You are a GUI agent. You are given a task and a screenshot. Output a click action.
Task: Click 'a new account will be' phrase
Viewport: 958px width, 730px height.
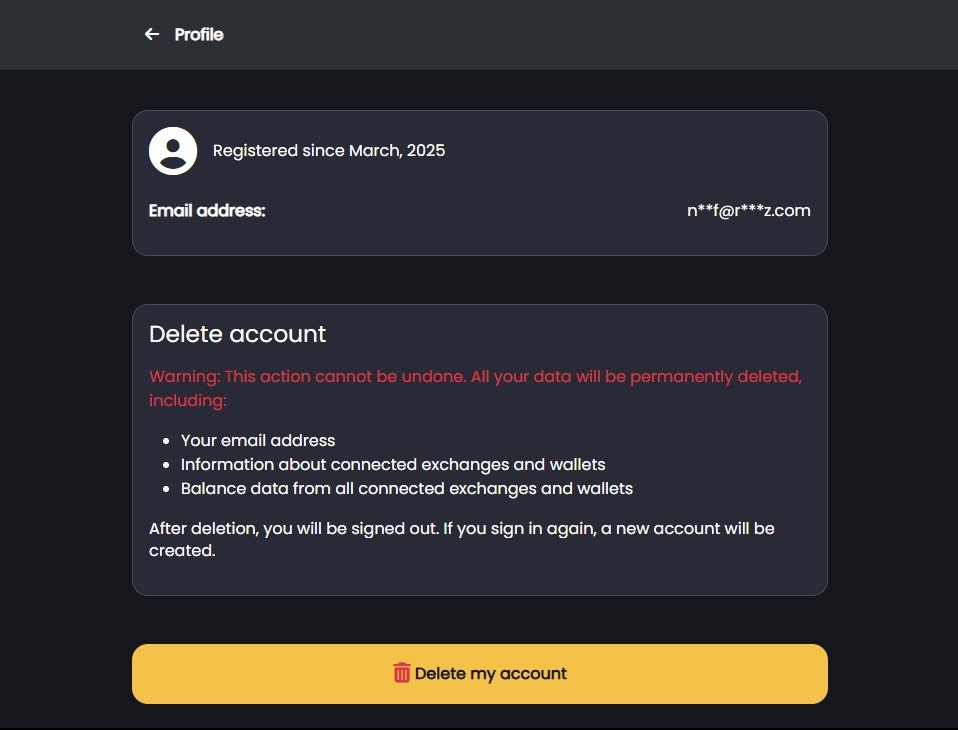[x=688, y=528]
